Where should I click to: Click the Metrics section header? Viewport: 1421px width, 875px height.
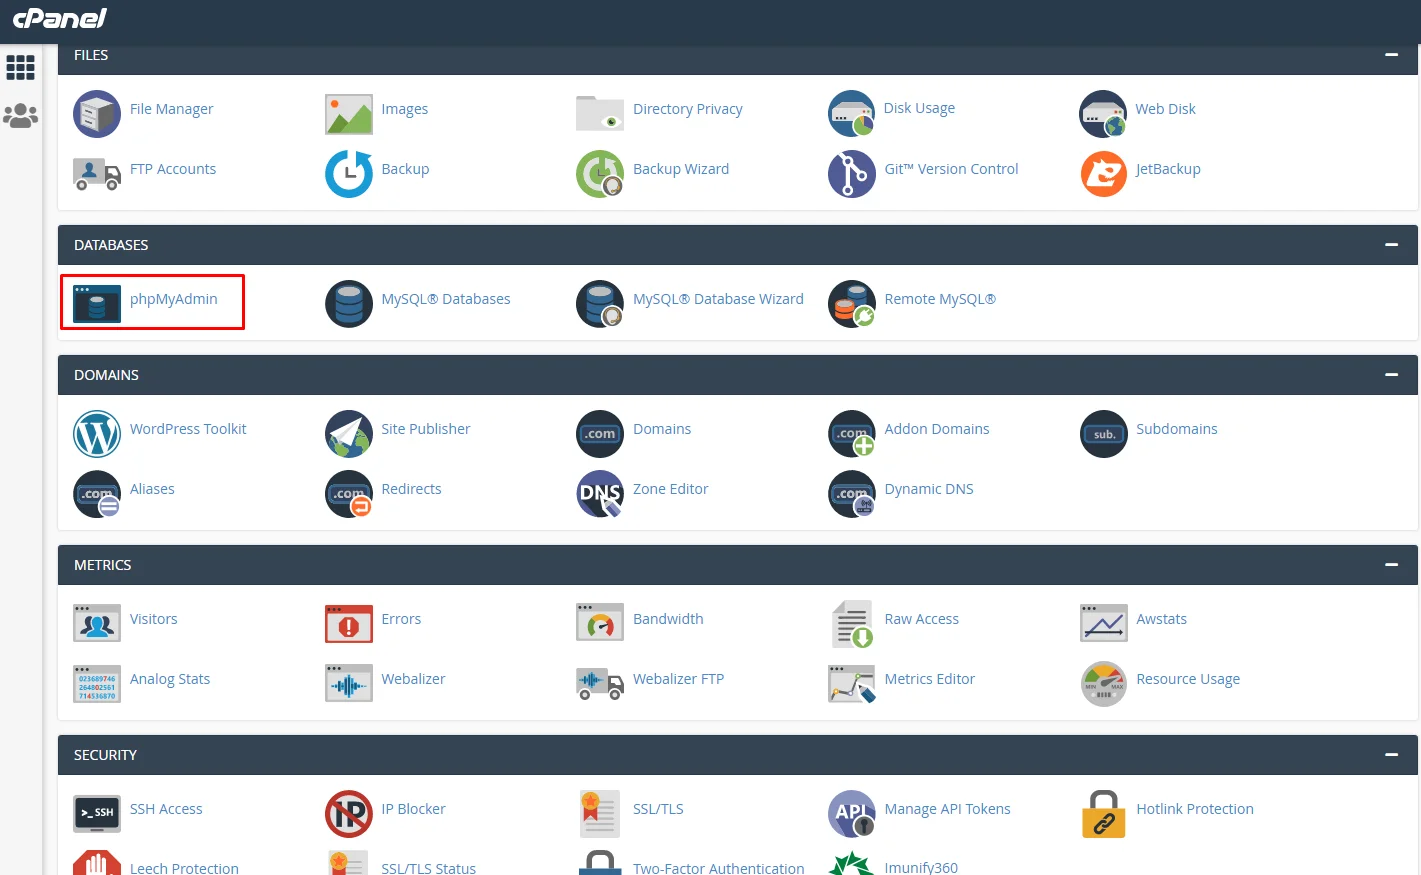738,565
